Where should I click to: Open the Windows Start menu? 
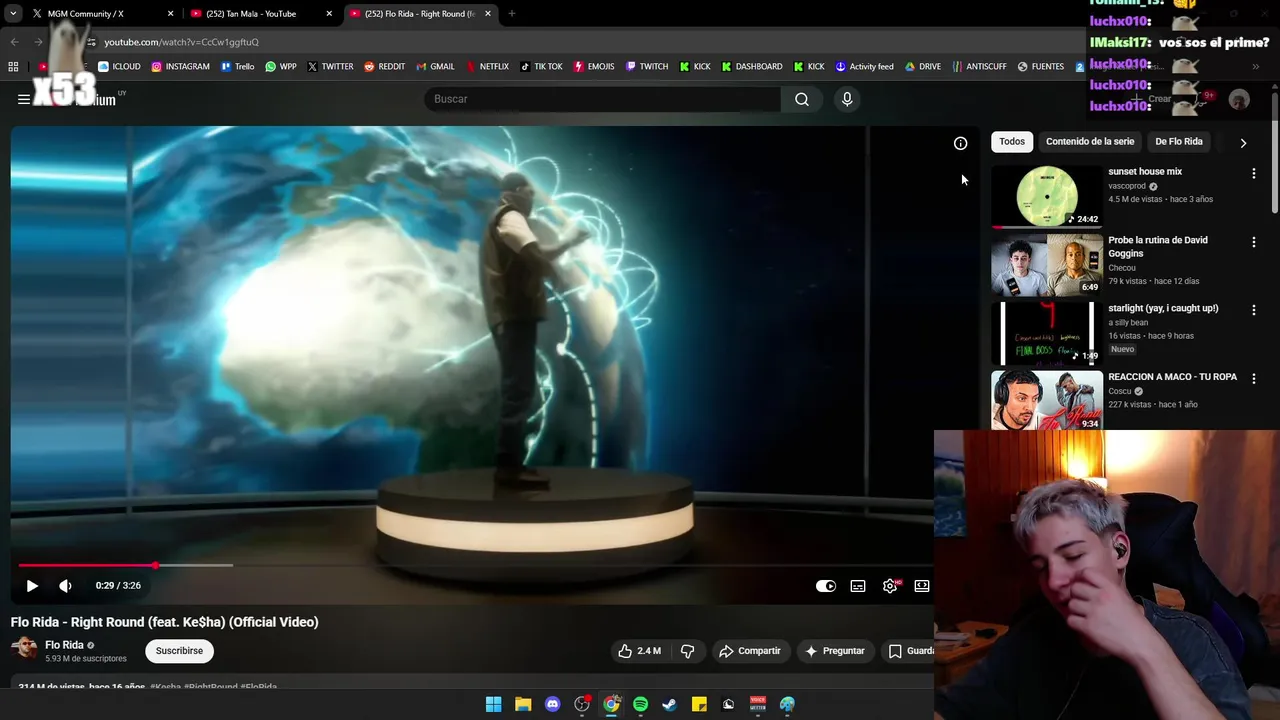coord(493,704)
